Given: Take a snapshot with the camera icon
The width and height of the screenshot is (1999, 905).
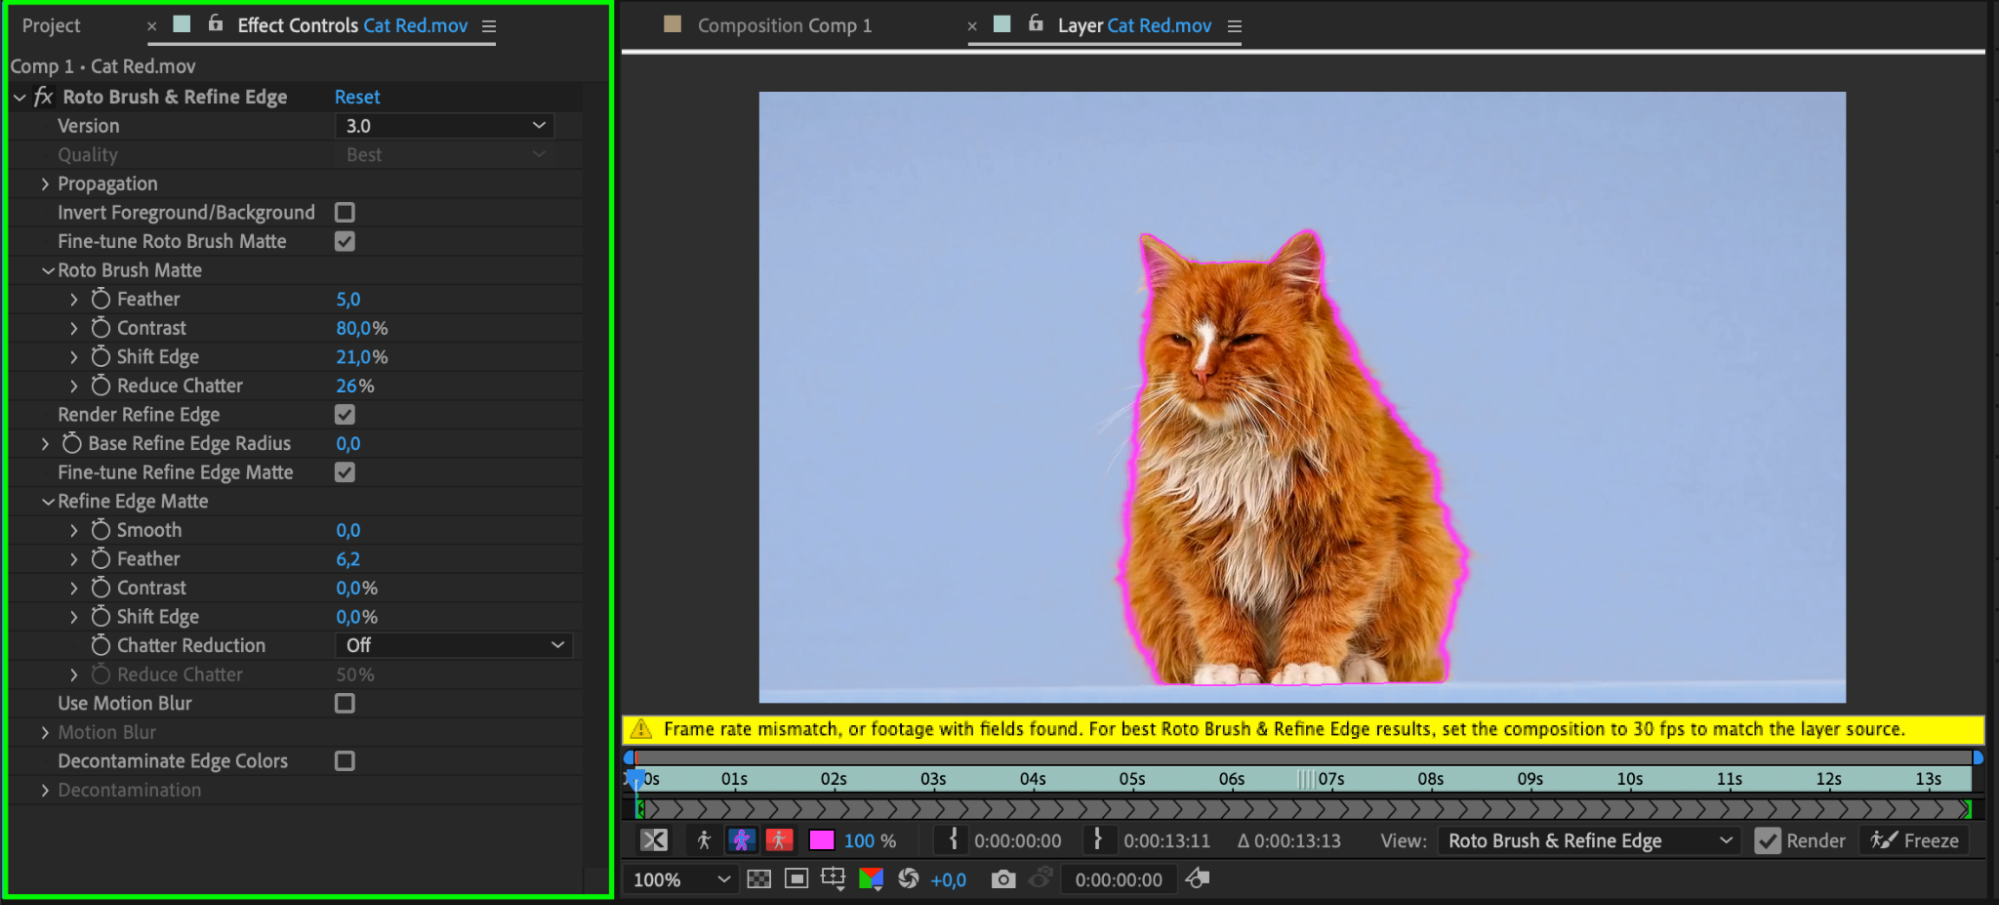Looking at the screenshot, I should point(1003,879).
